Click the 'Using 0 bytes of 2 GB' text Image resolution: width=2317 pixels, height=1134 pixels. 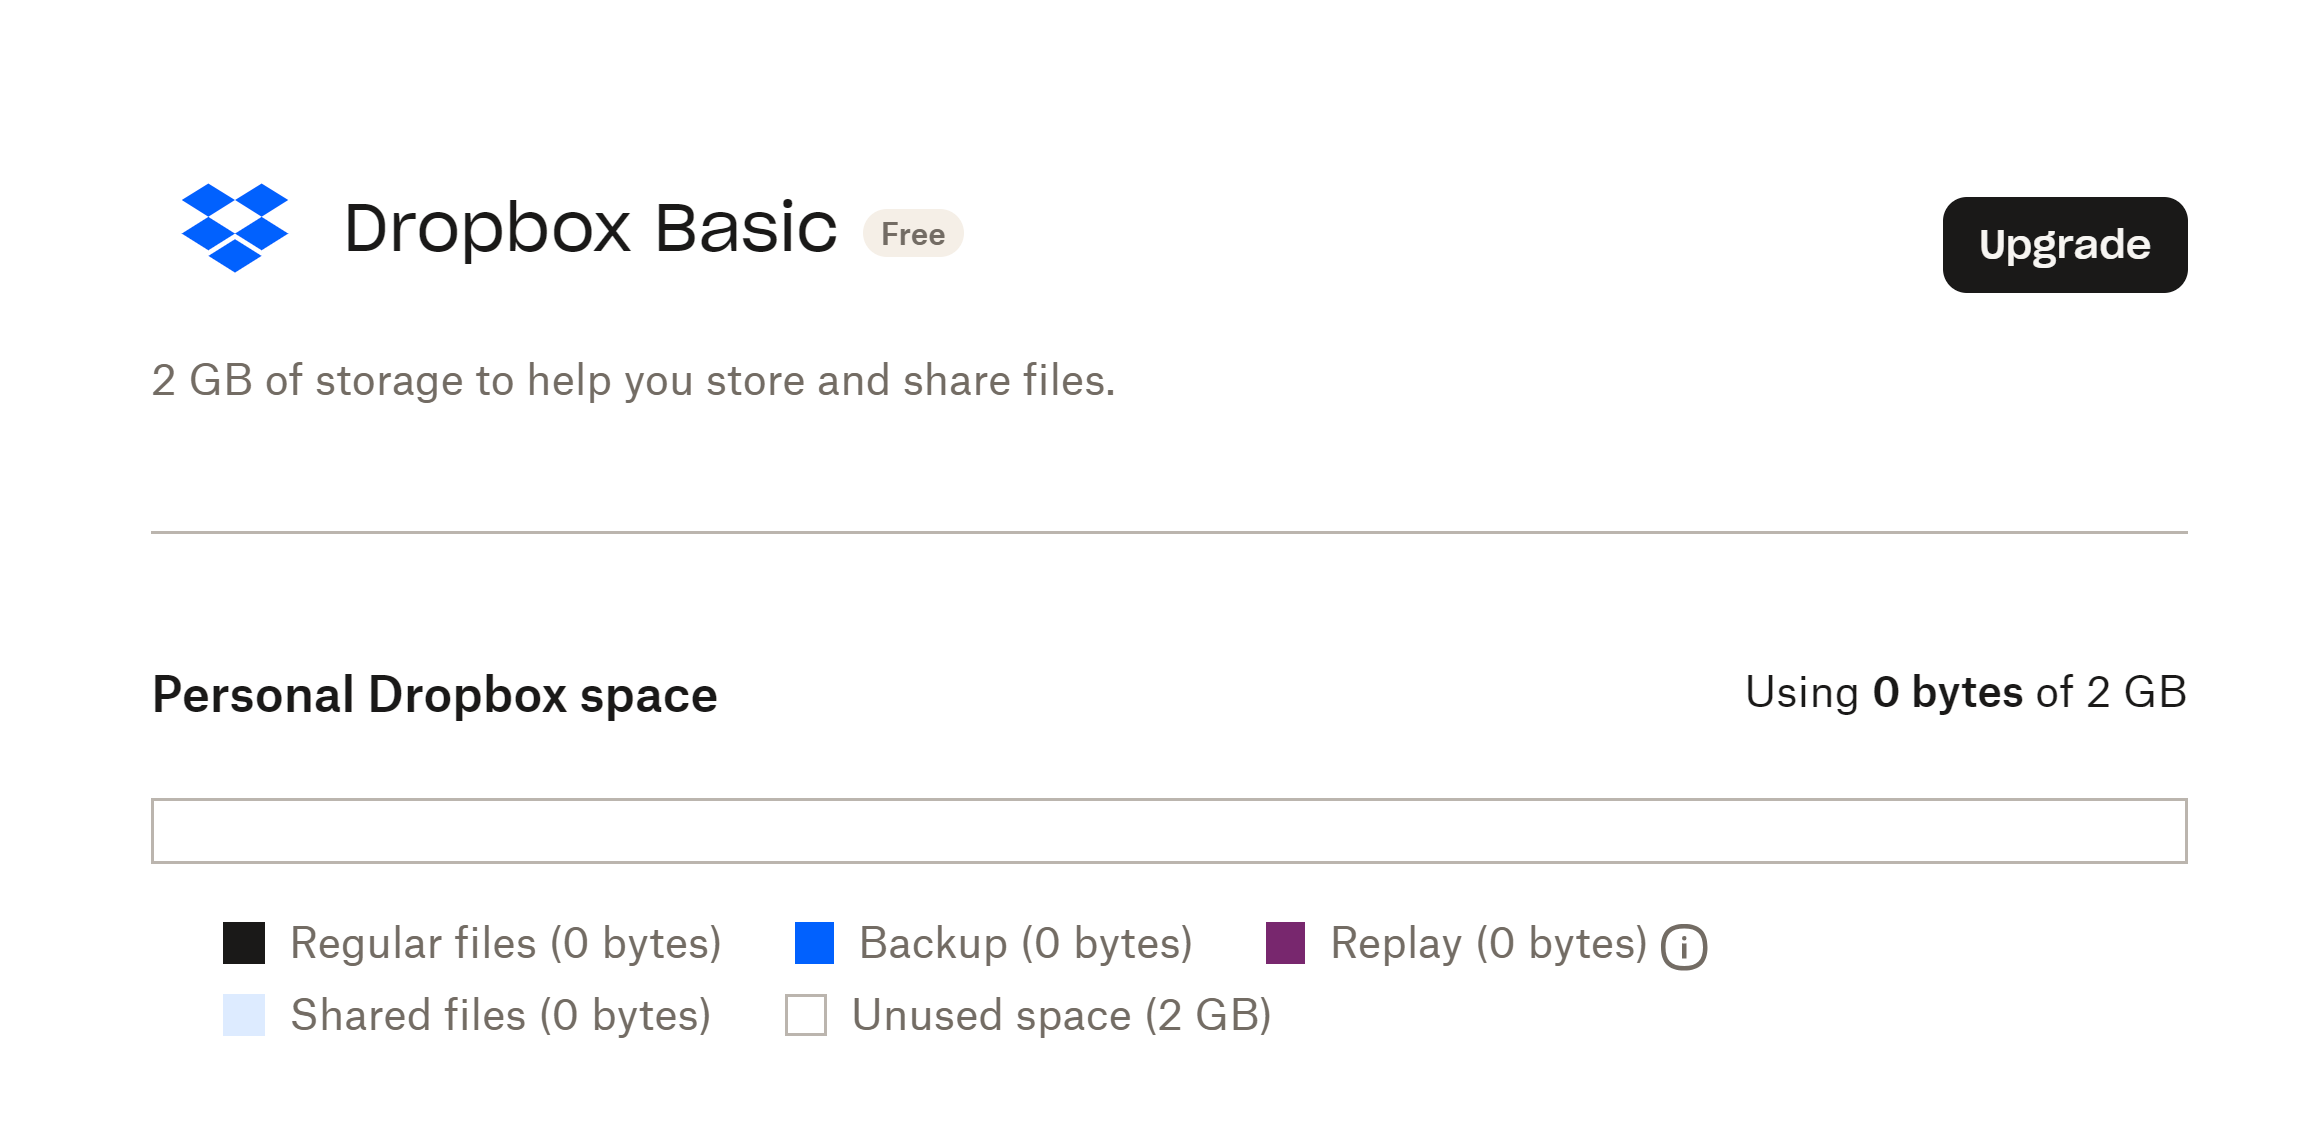pos(1965,692)
